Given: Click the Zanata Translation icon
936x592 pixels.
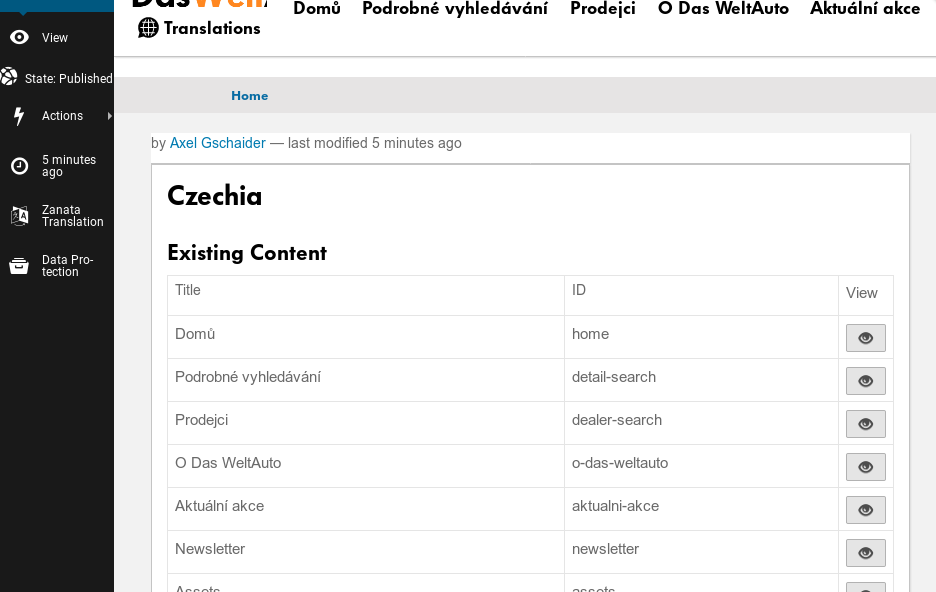Looking at the screenshot, I should 20,215.
